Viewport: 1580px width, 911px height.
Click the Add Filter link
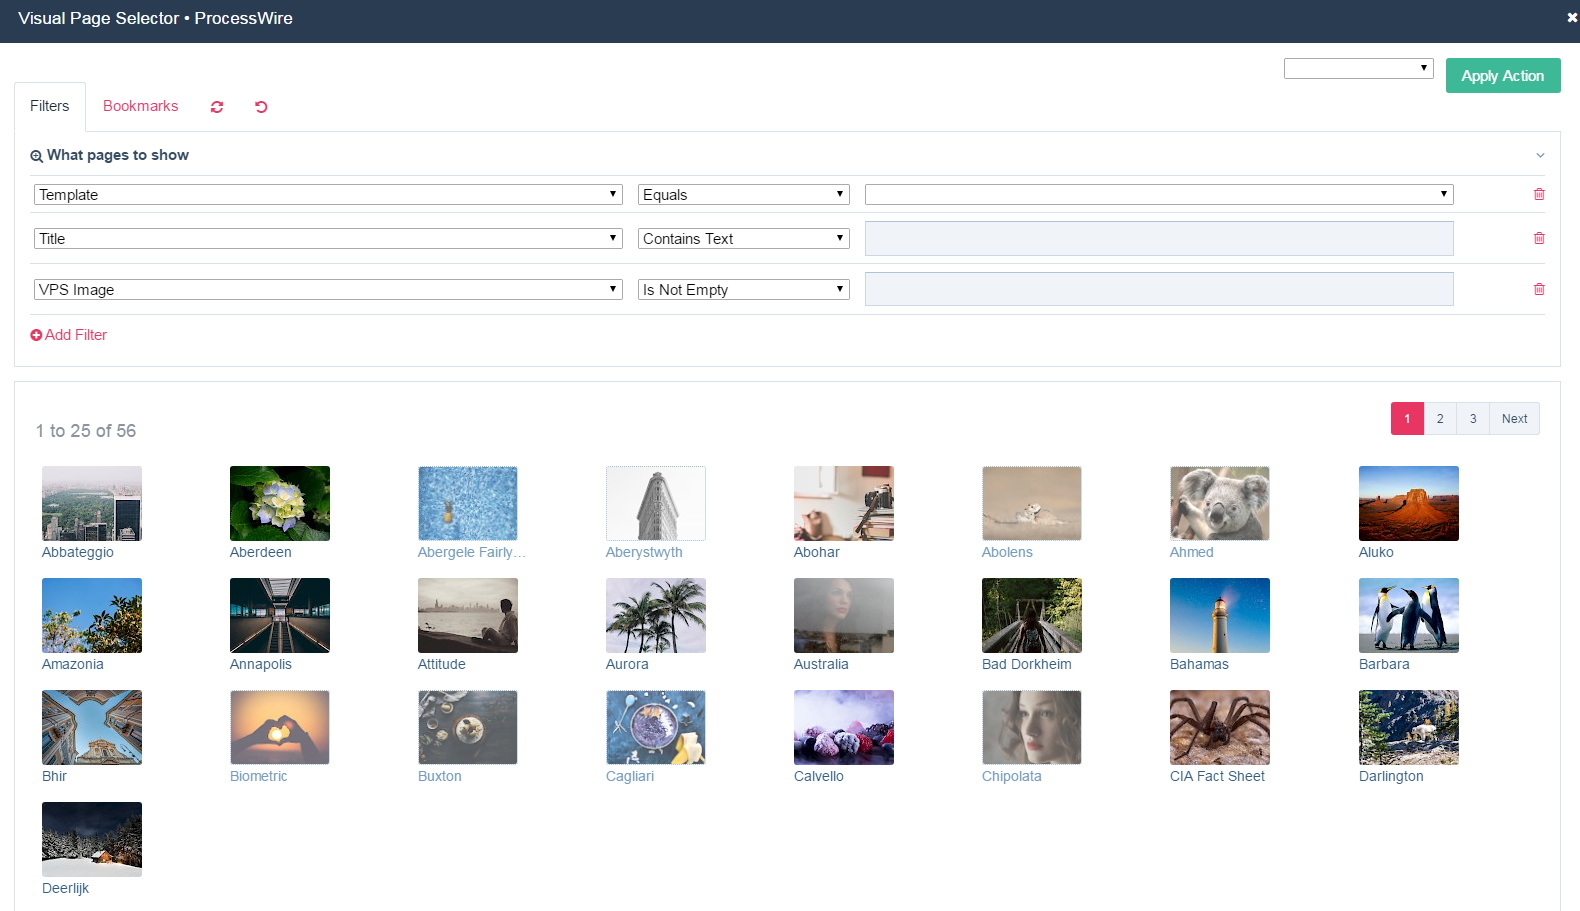click(x=69, y=335)
